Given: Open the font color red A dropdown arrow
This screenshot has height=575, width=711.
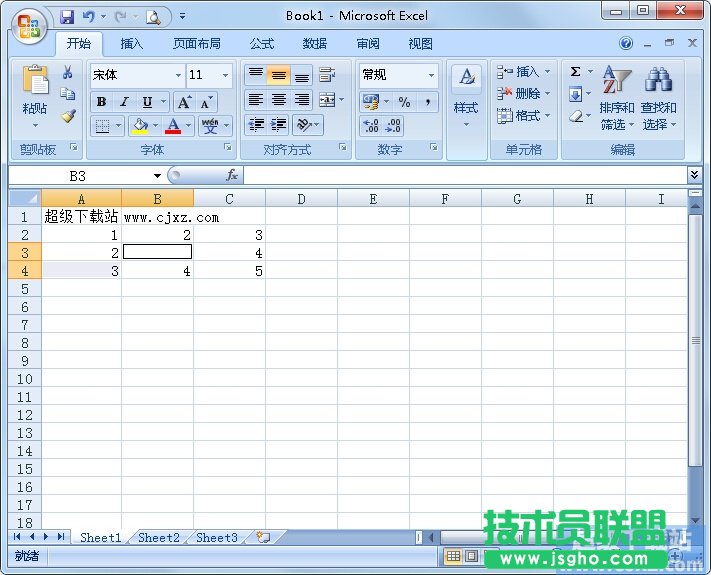Looking at the screenshot, I should [x=189, y=127].
